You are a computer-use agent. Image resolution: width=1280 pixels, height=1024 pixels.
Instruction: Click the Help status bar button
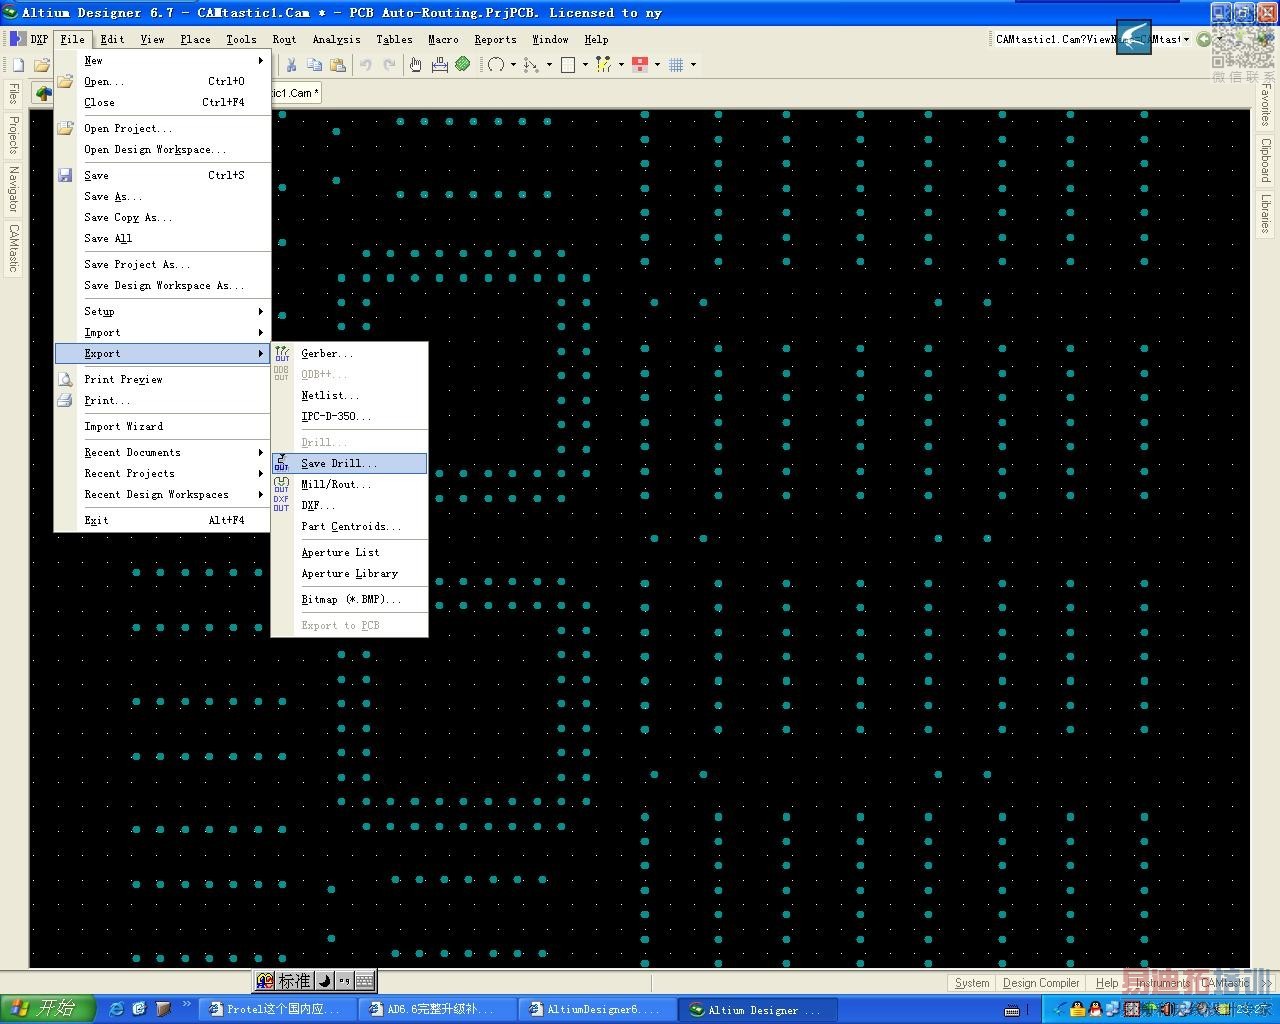(1107, 983)
